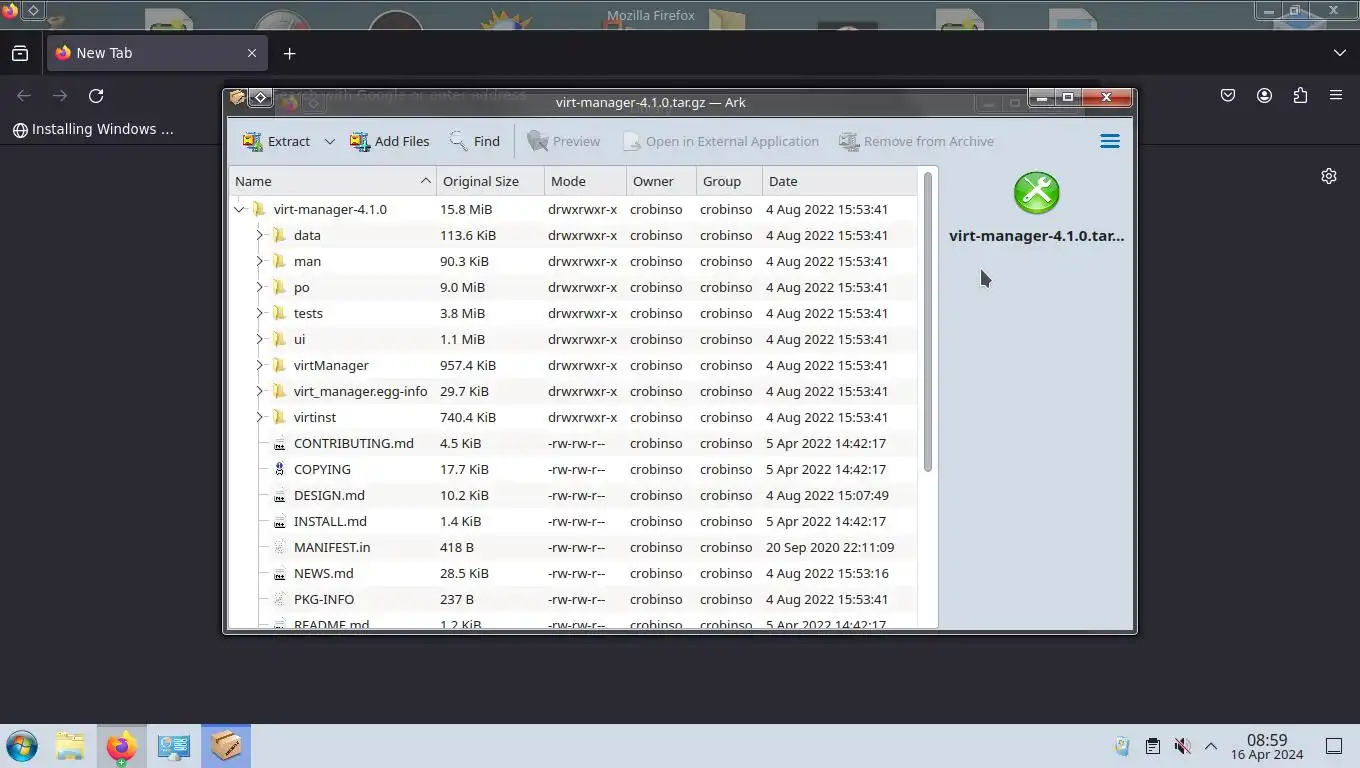Click Add Files in Ark toolbar

[389, 141]
